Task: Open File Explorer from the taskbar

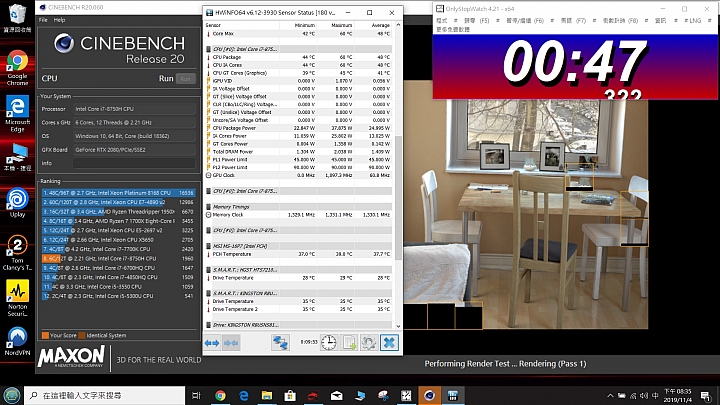Action: (267, 395)
